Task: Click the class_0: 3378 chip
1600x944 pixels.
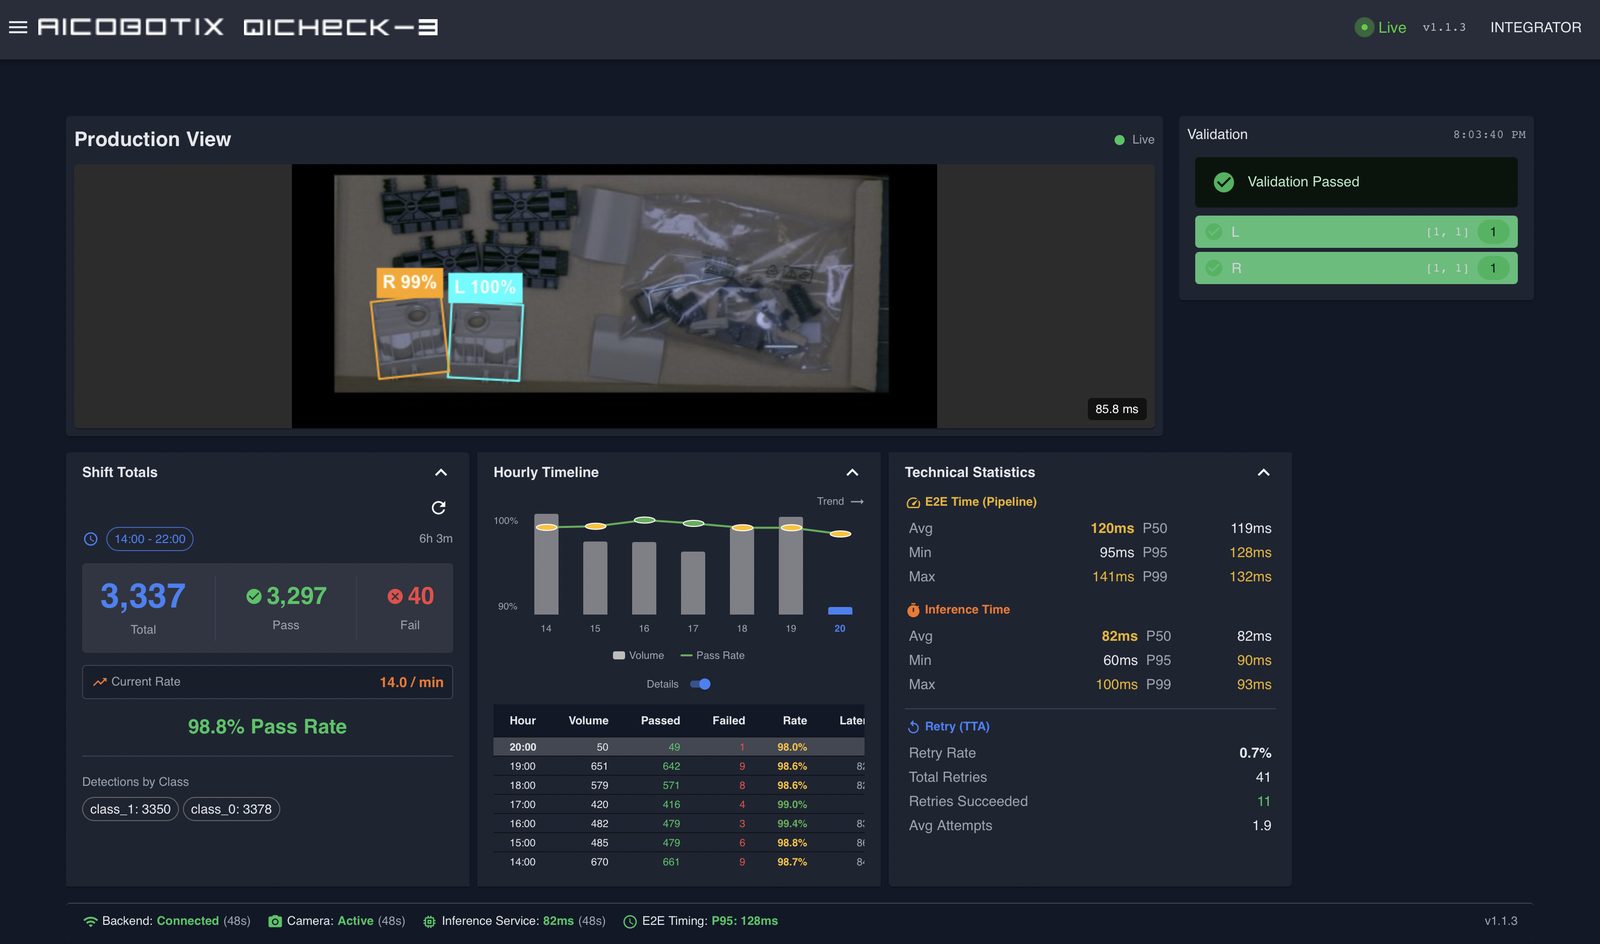Action: pyautogui.click(x=231, y=809)
